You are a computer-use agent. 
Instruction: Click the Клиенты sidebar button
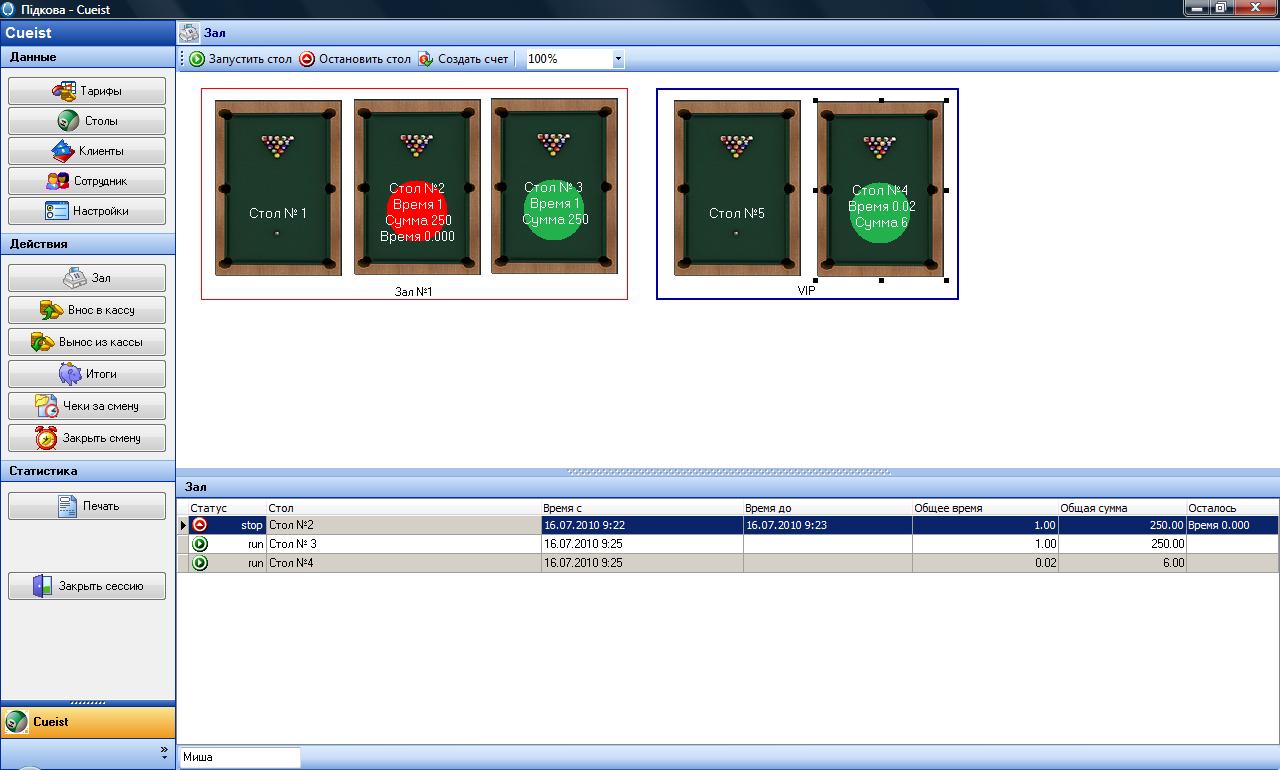[87, 151]
